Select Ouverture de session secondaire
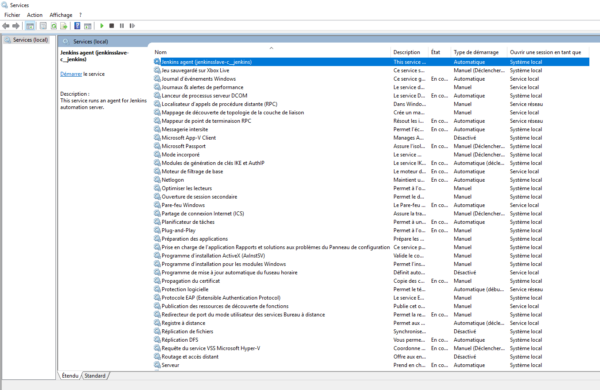This screenshot has height=390, width=600. pos(371,197)
